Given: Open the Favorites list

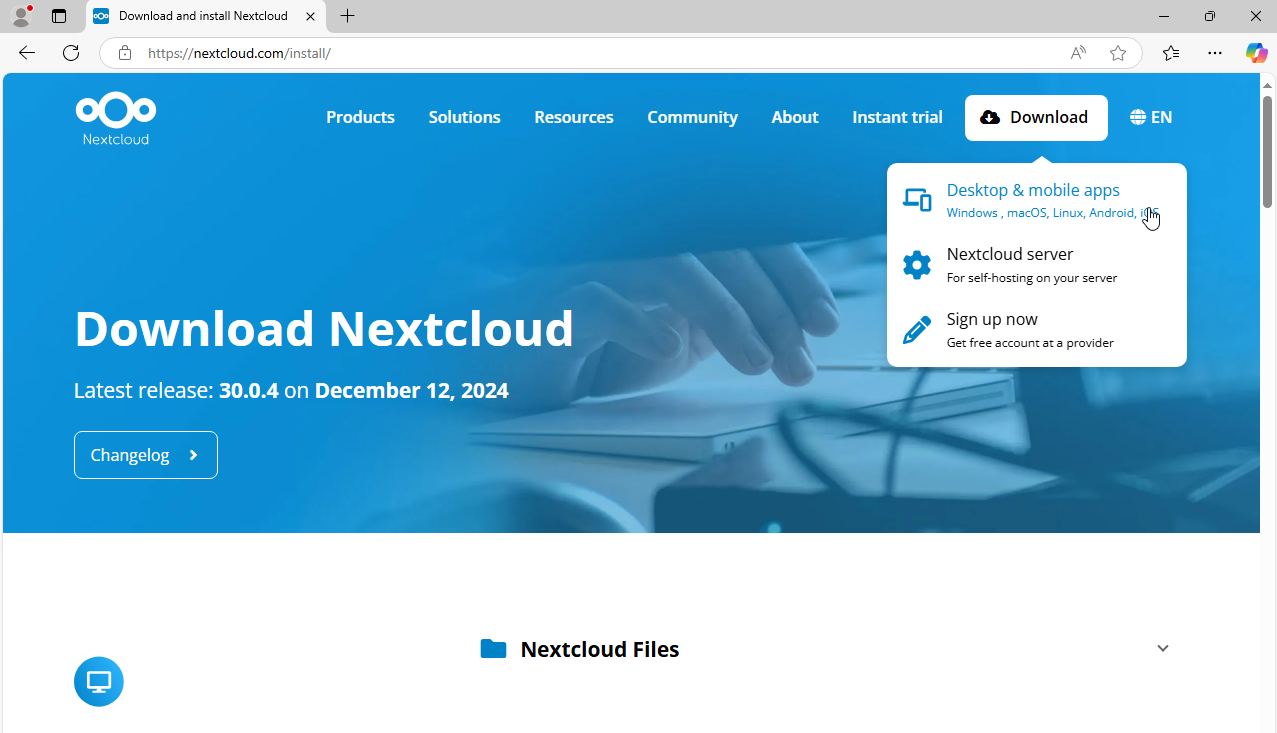Looking at the screenshot, I should point(1171,53).
